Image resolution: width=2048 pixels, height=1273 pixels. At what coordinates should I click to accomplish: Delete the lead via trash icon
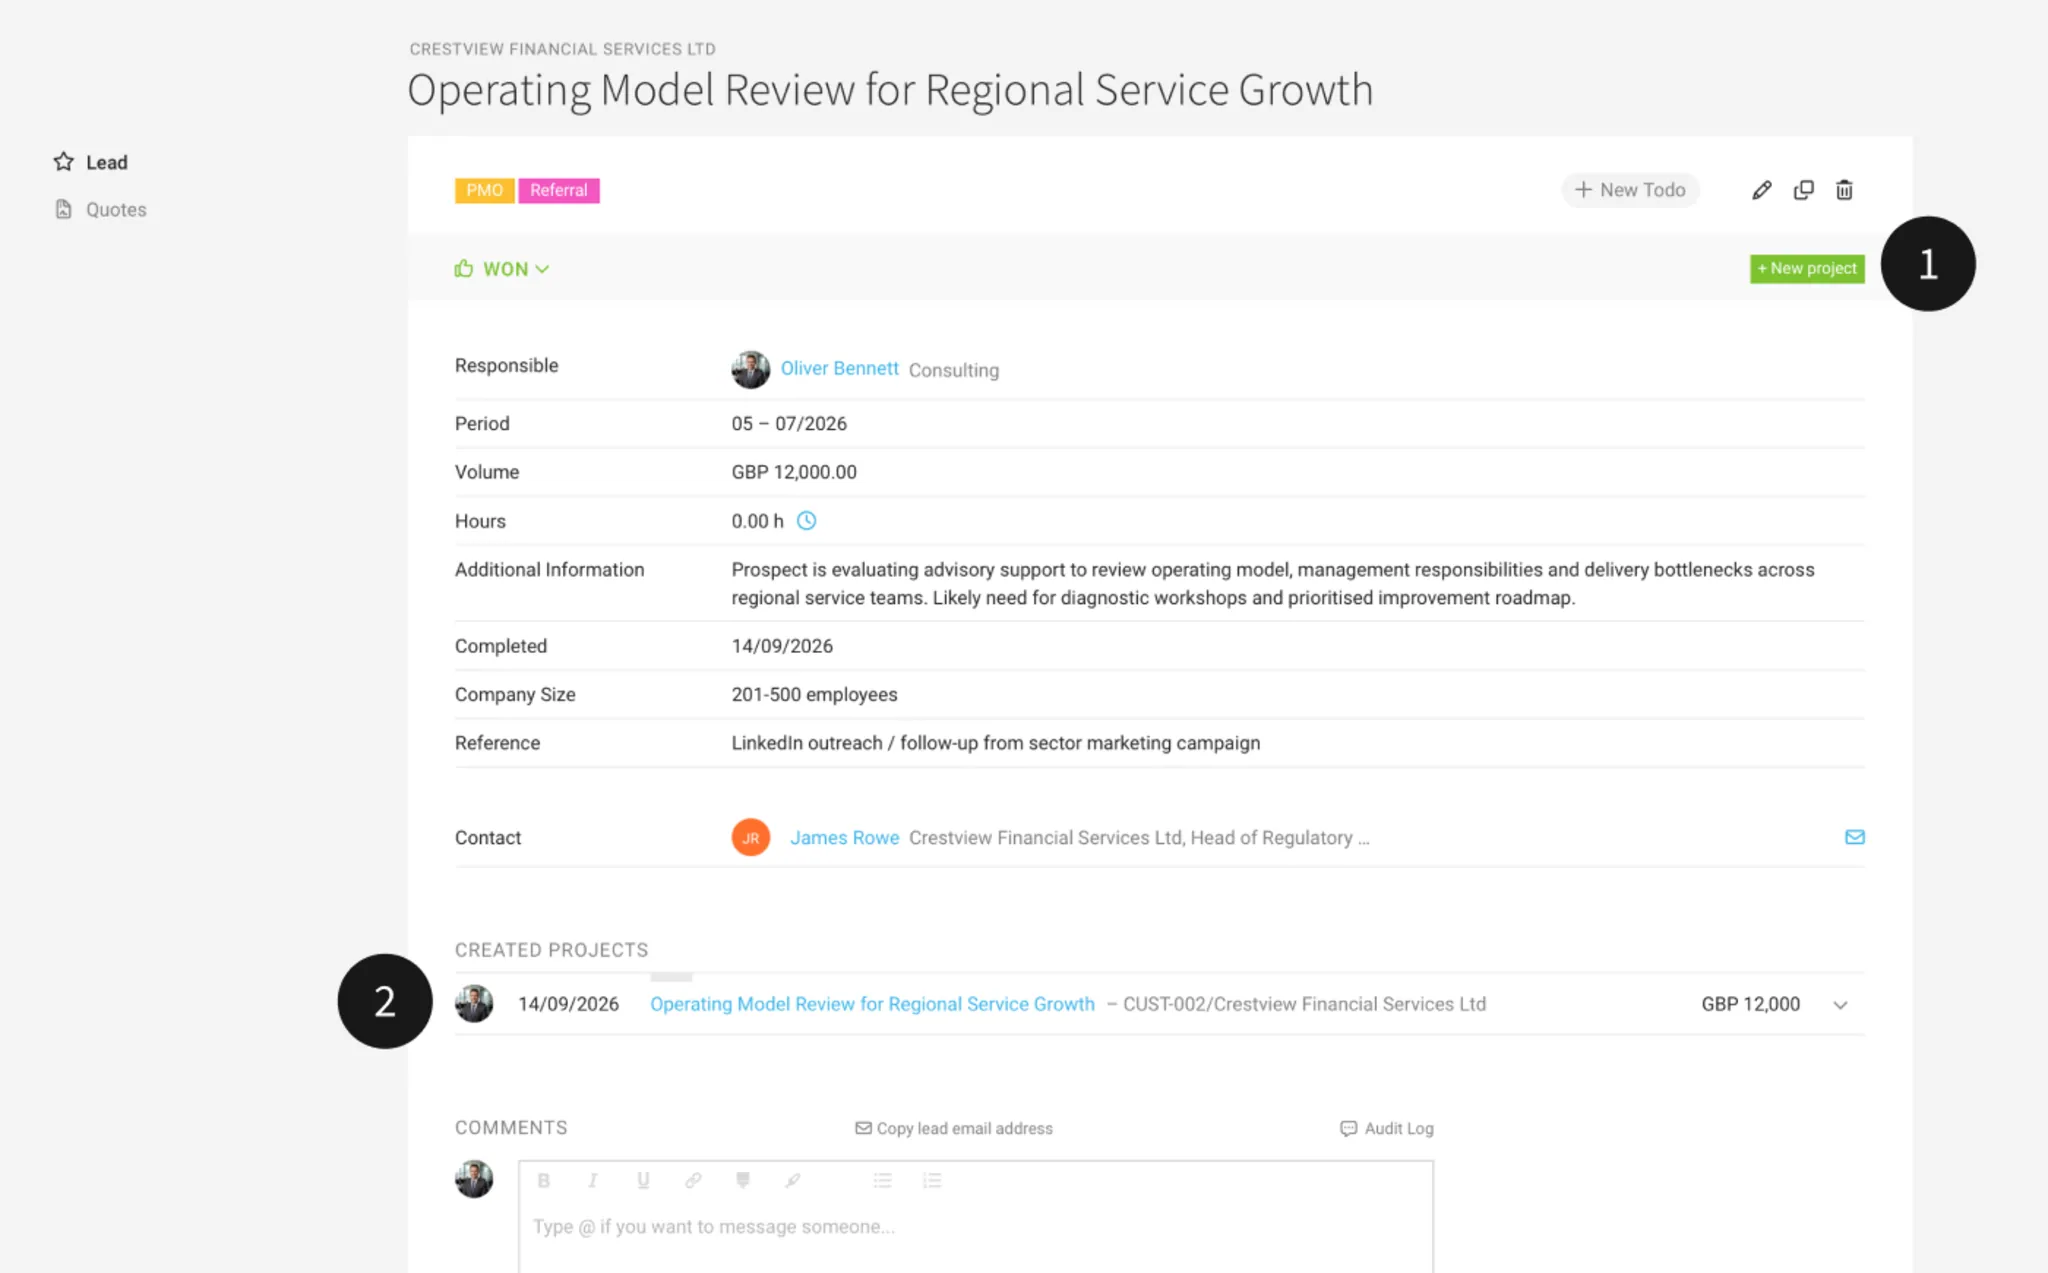1844,190
